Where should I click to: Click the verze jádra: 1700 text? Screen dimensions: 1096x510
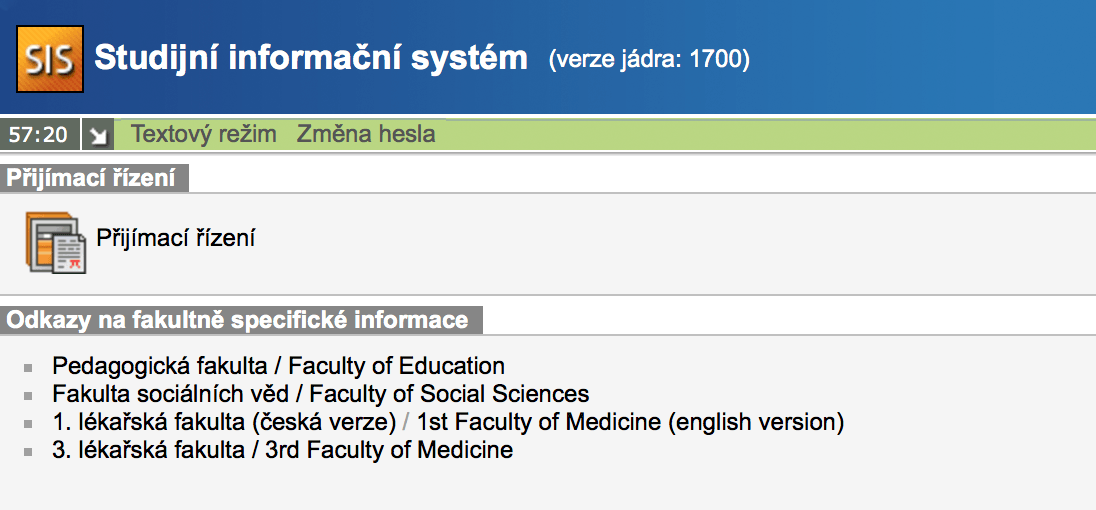pyautogui.click(x=649, y=60)
